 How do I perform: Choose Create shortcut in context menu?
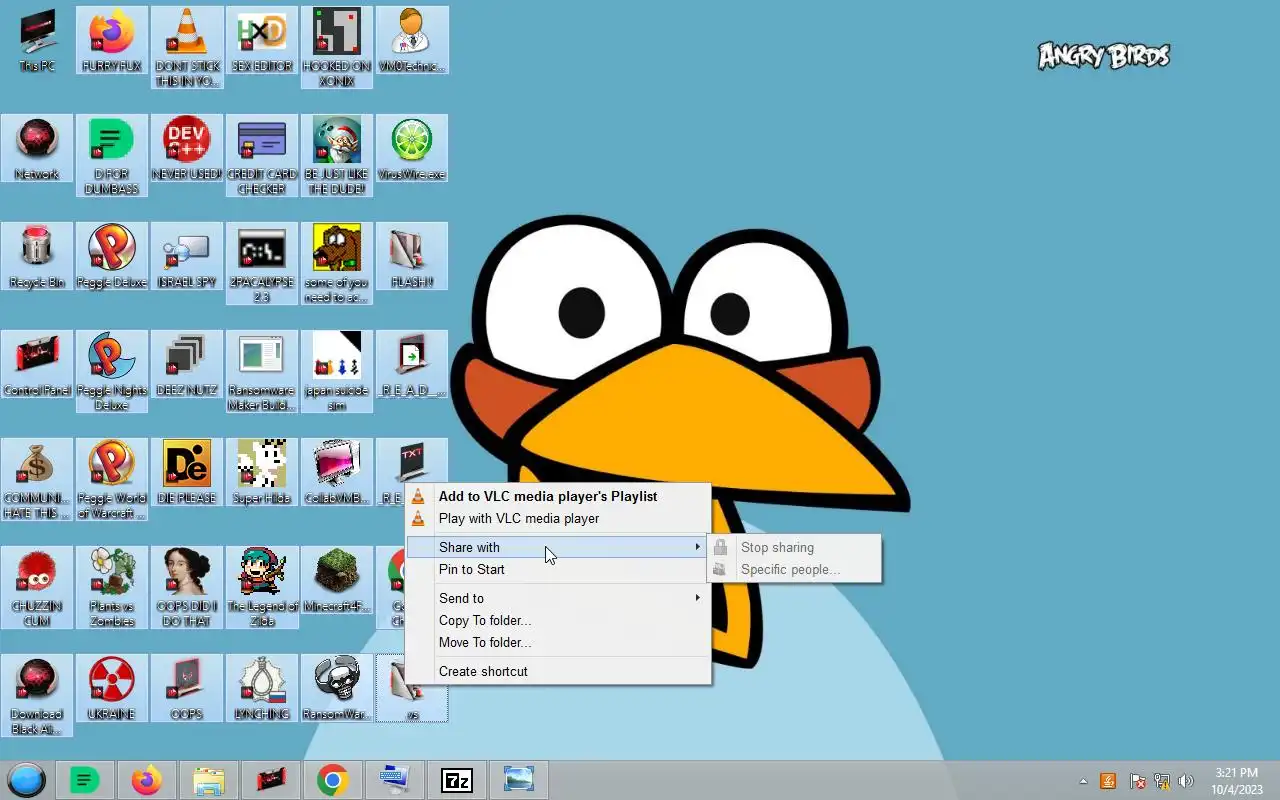558,671
